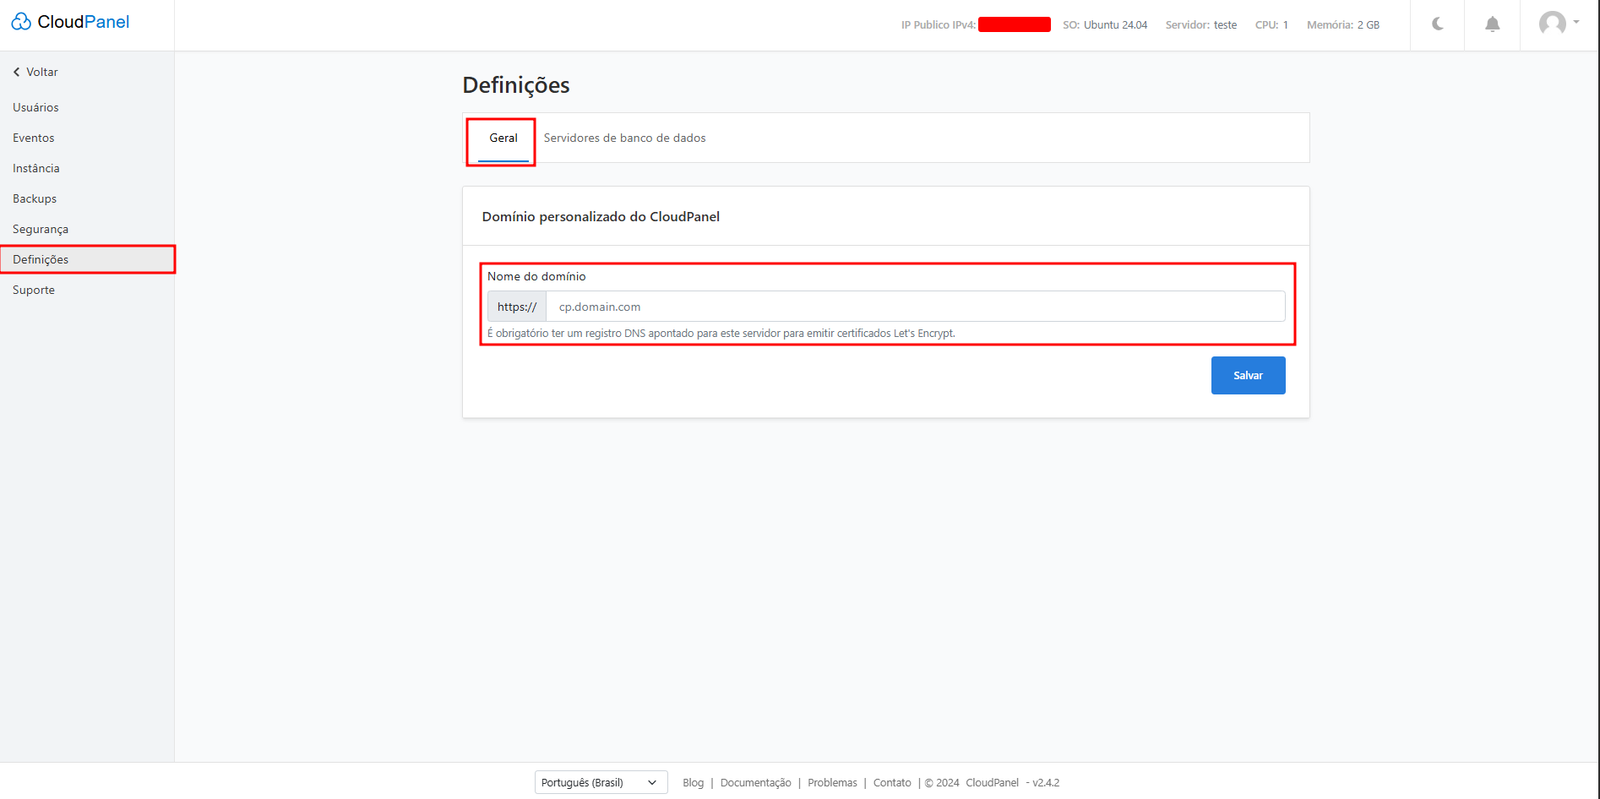This screenshot has height=799, width=1600.
Task: Go to Backups in the sidebar
Action: click(x=35, y=199)
